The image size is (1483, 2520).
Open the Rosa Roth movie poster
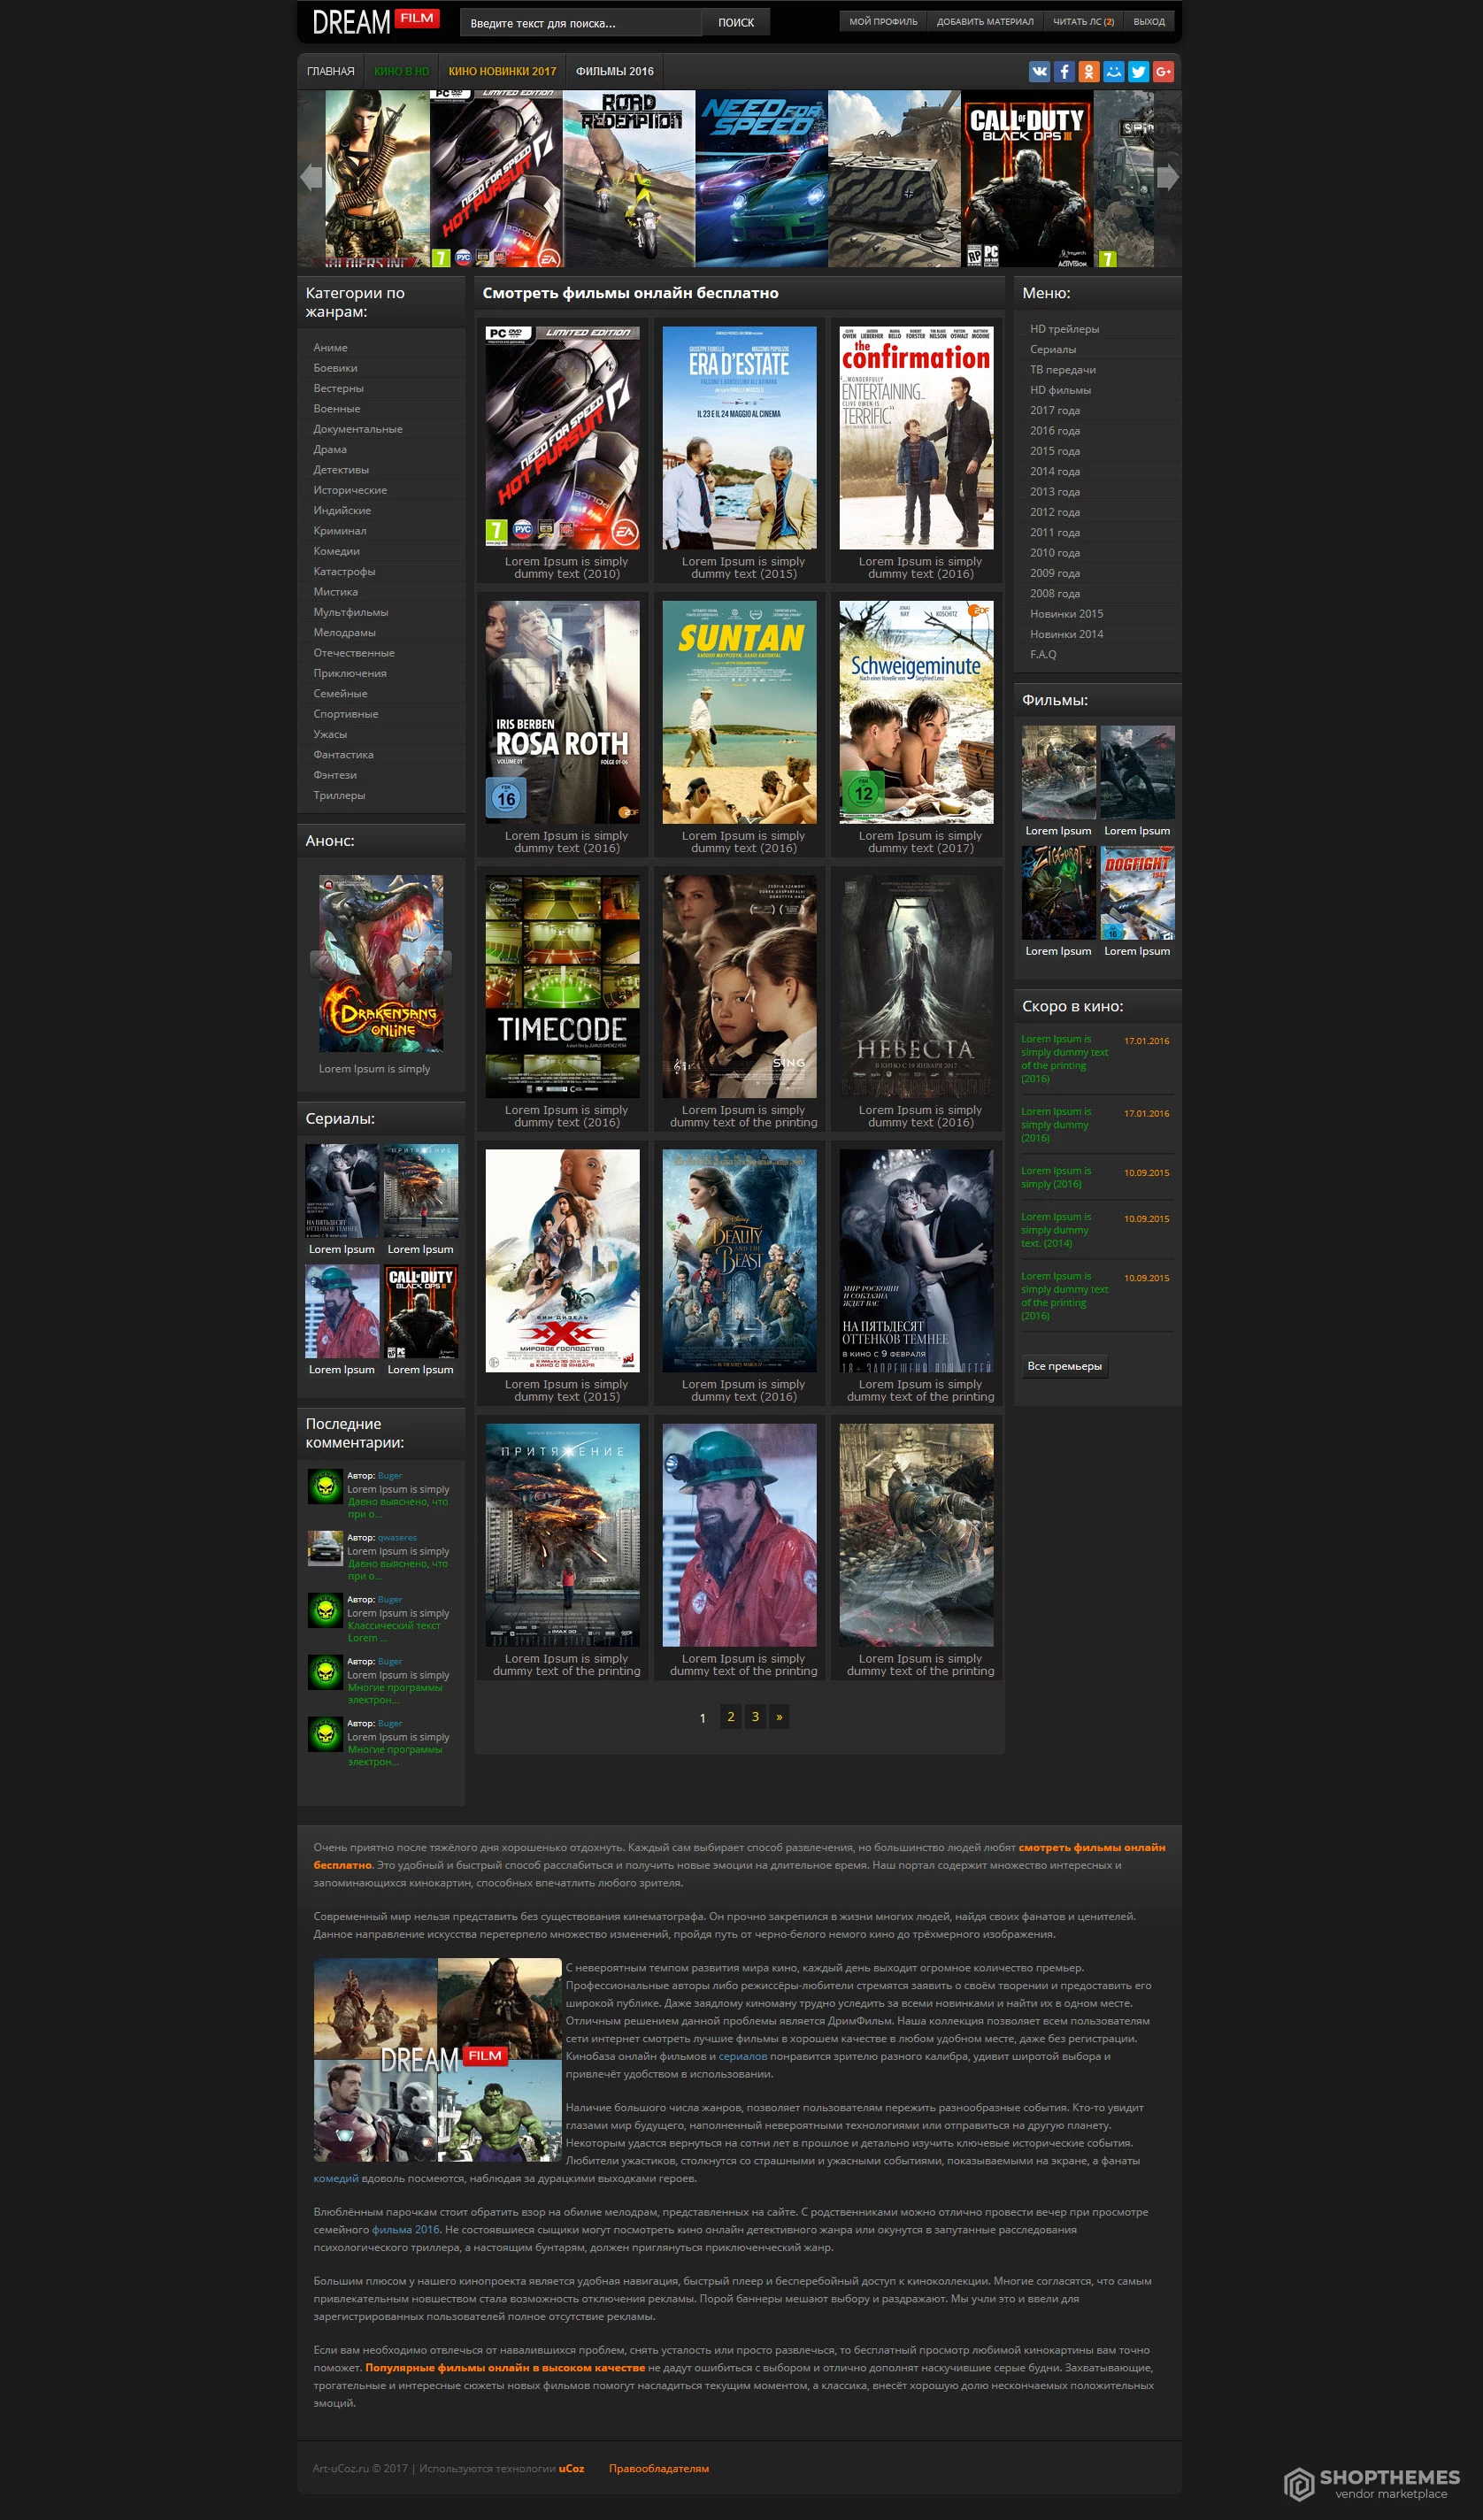tap(562, 712)
